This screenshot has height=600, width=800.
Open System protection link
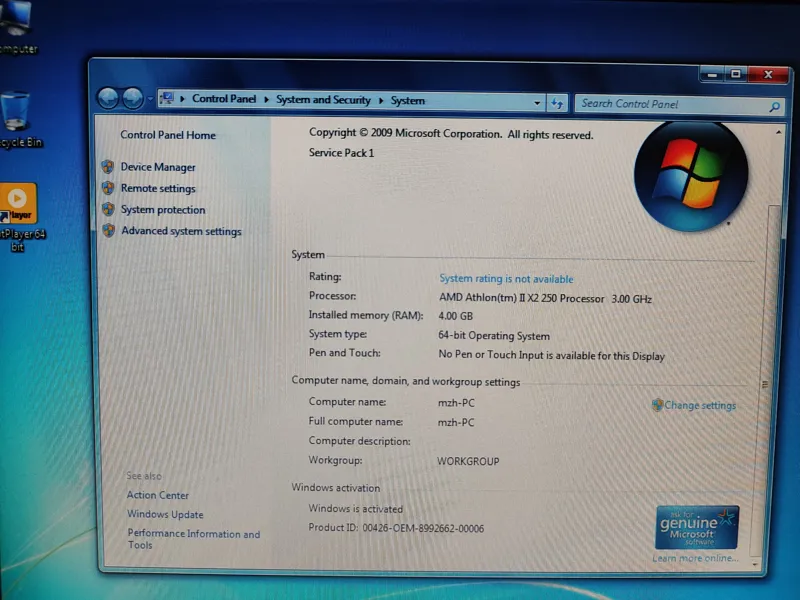pyautogui.click(x=163, y=210)
